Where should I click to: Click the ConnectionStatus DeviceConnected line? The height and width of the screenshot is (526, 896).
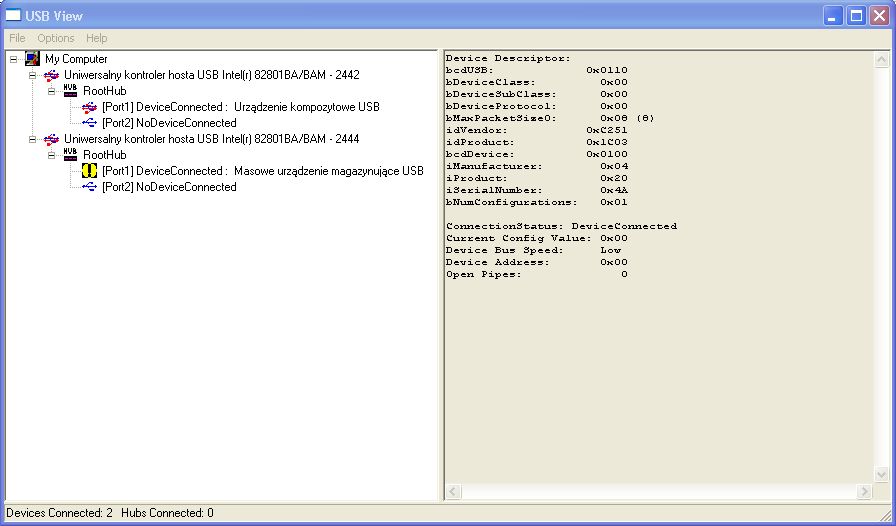561,226
